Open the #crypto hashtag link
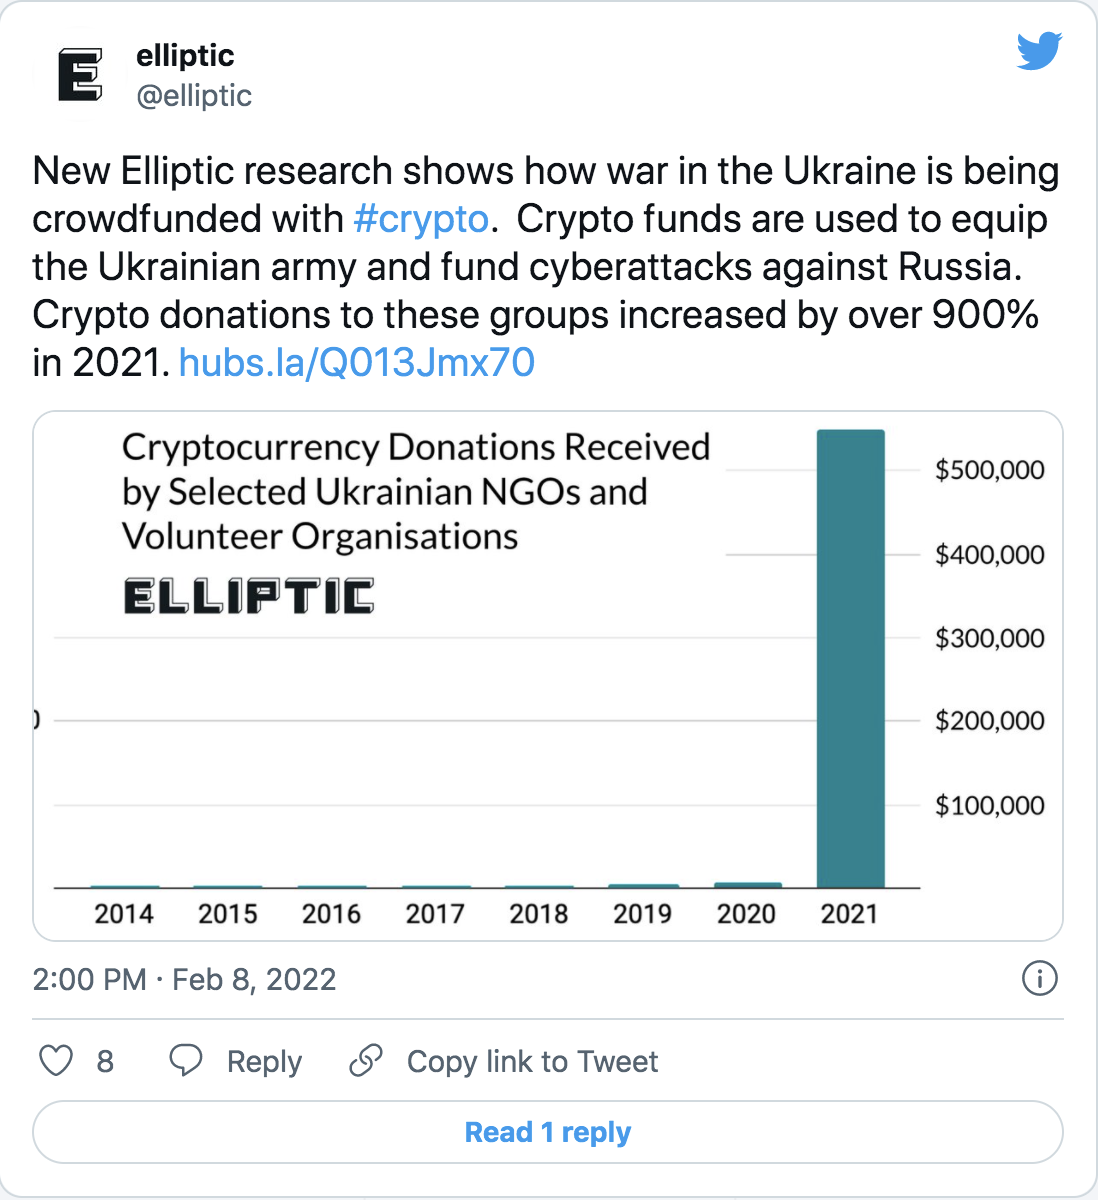The width and height of the screenshot is (1098, 1200). click(x=420, y=219)
